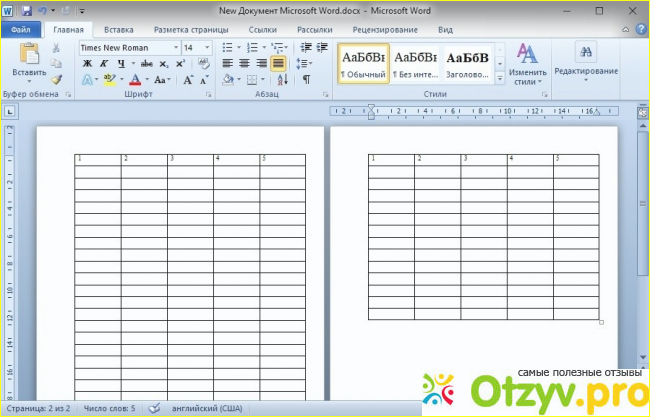Click the Change Styles (Изменить стили) icon
This screenshot has height=417, width=650.
[x=526, y=60]
